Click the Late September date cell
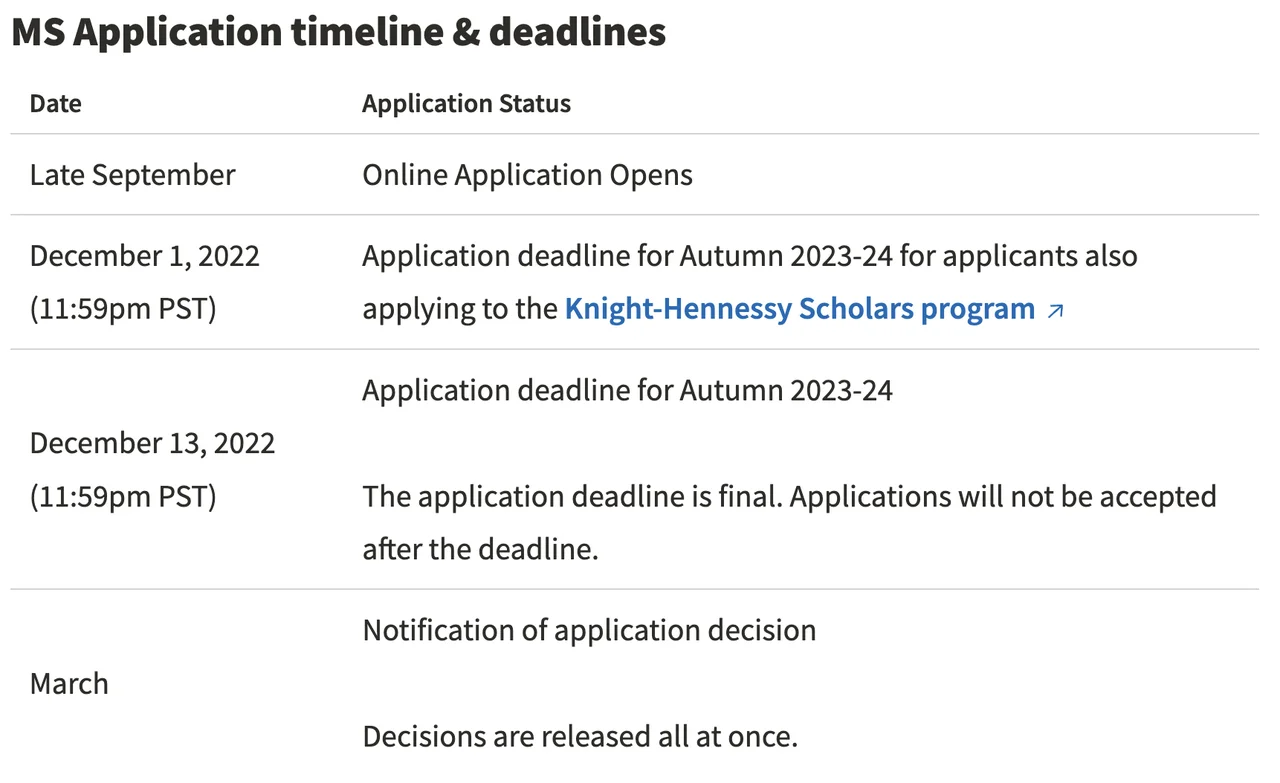The image size is (1280, 783). pyautogui.click(x=132, y=175)
